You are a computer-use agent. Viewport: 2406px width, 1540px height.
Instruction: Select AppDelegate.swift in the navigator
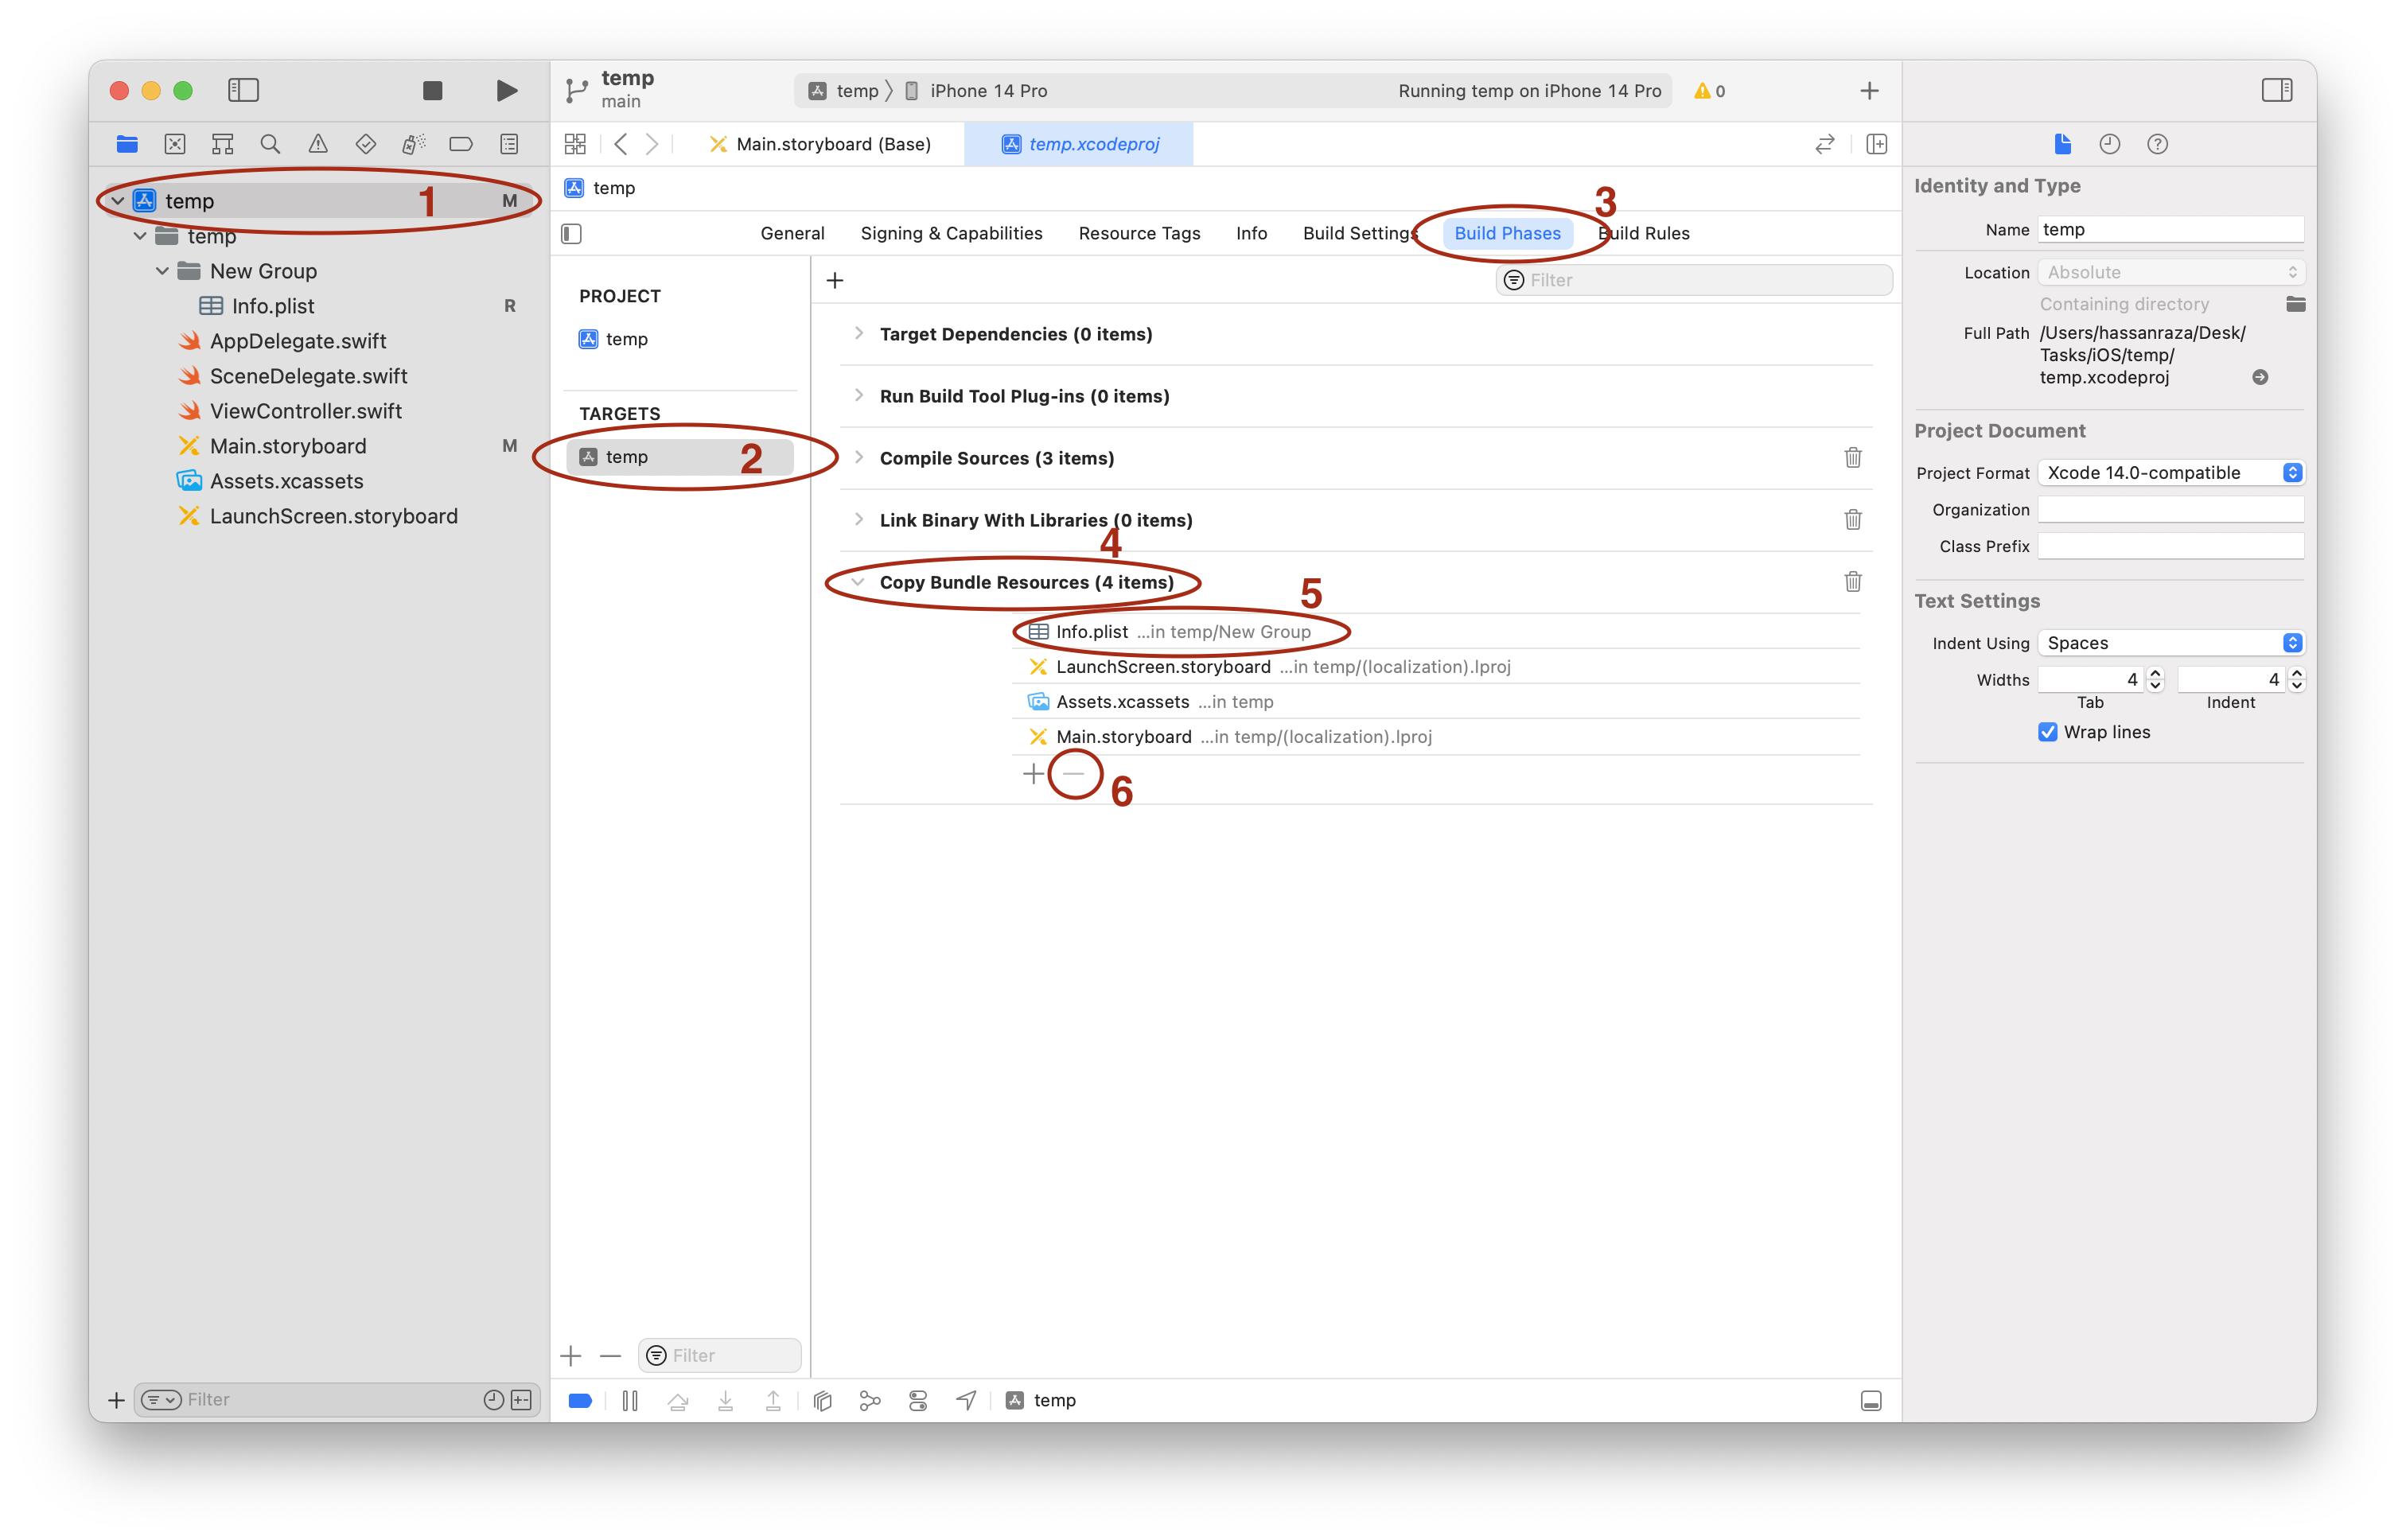tap(298, 341)
